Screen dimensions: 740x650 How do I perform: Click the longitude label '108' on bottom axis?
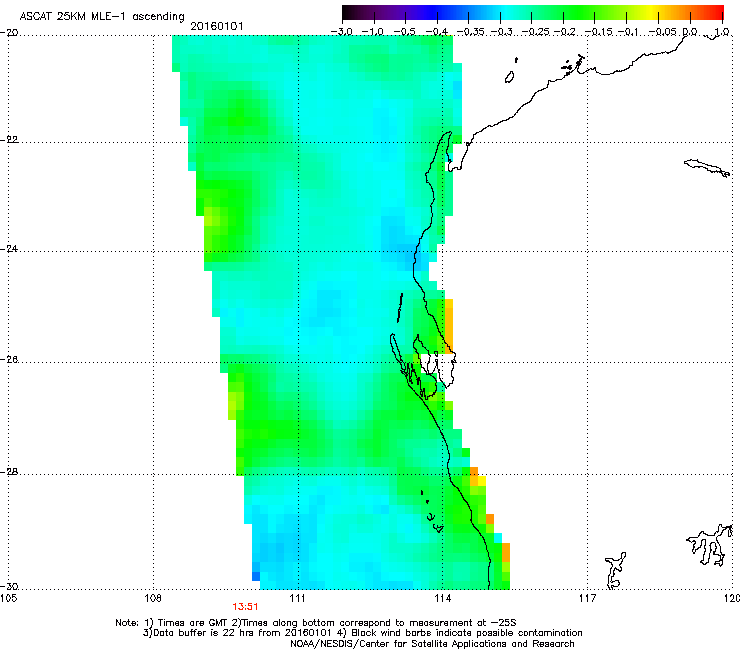pyautogui.click(x=153, y=599)
